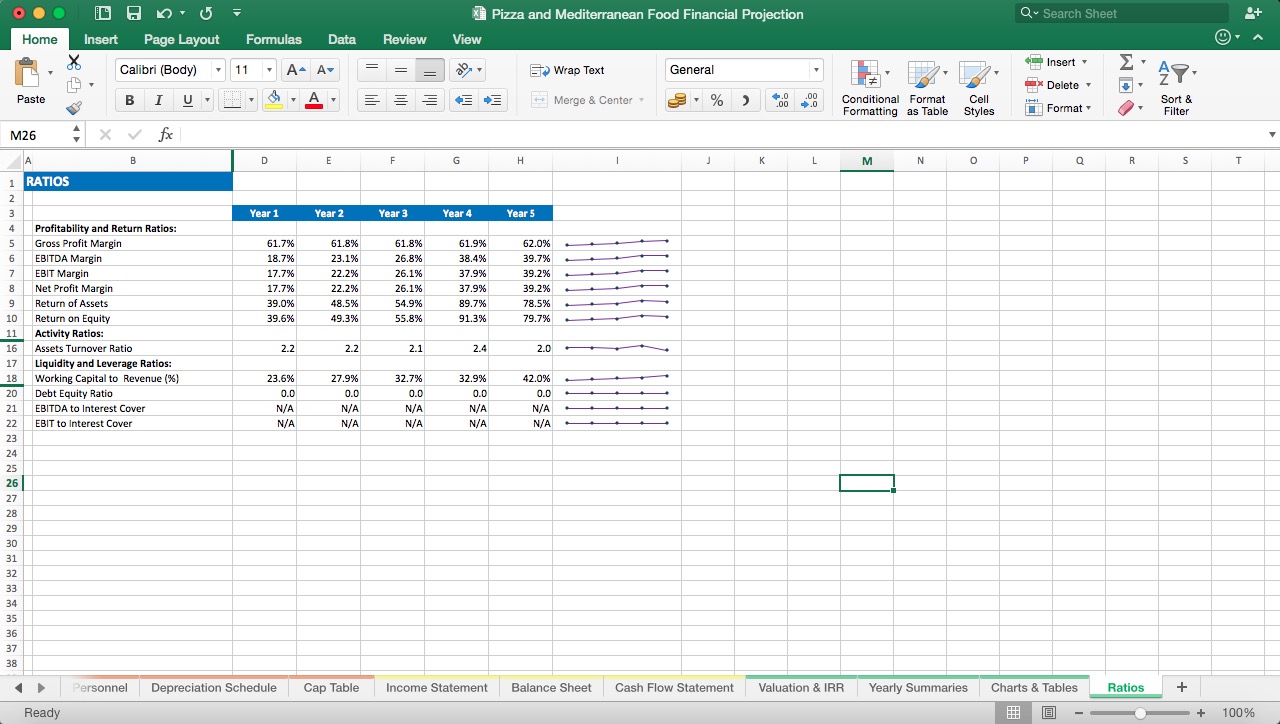Open Sort & Filter
The height and width of the screenshot is (724, 1280).
tap(1176, 88)
